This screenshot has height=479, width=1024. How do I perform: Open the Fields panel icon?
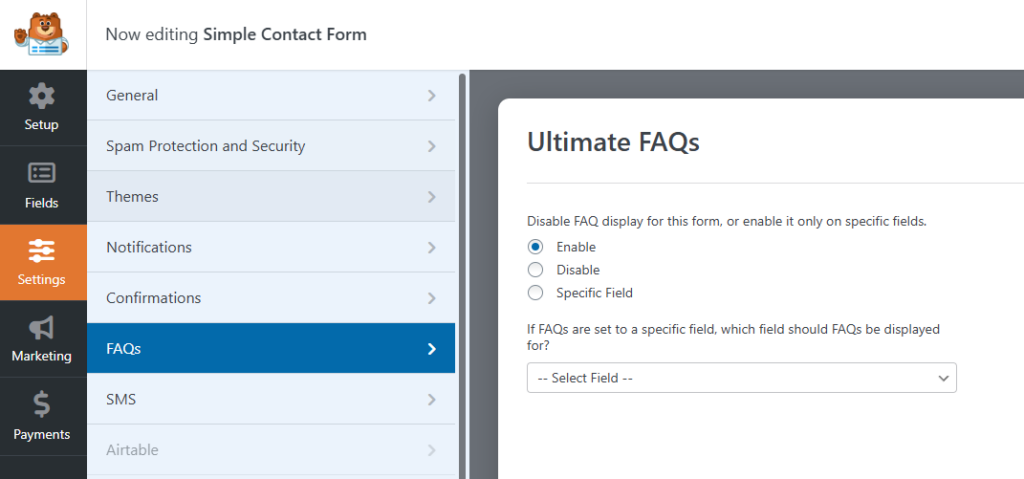click(41, 174)
